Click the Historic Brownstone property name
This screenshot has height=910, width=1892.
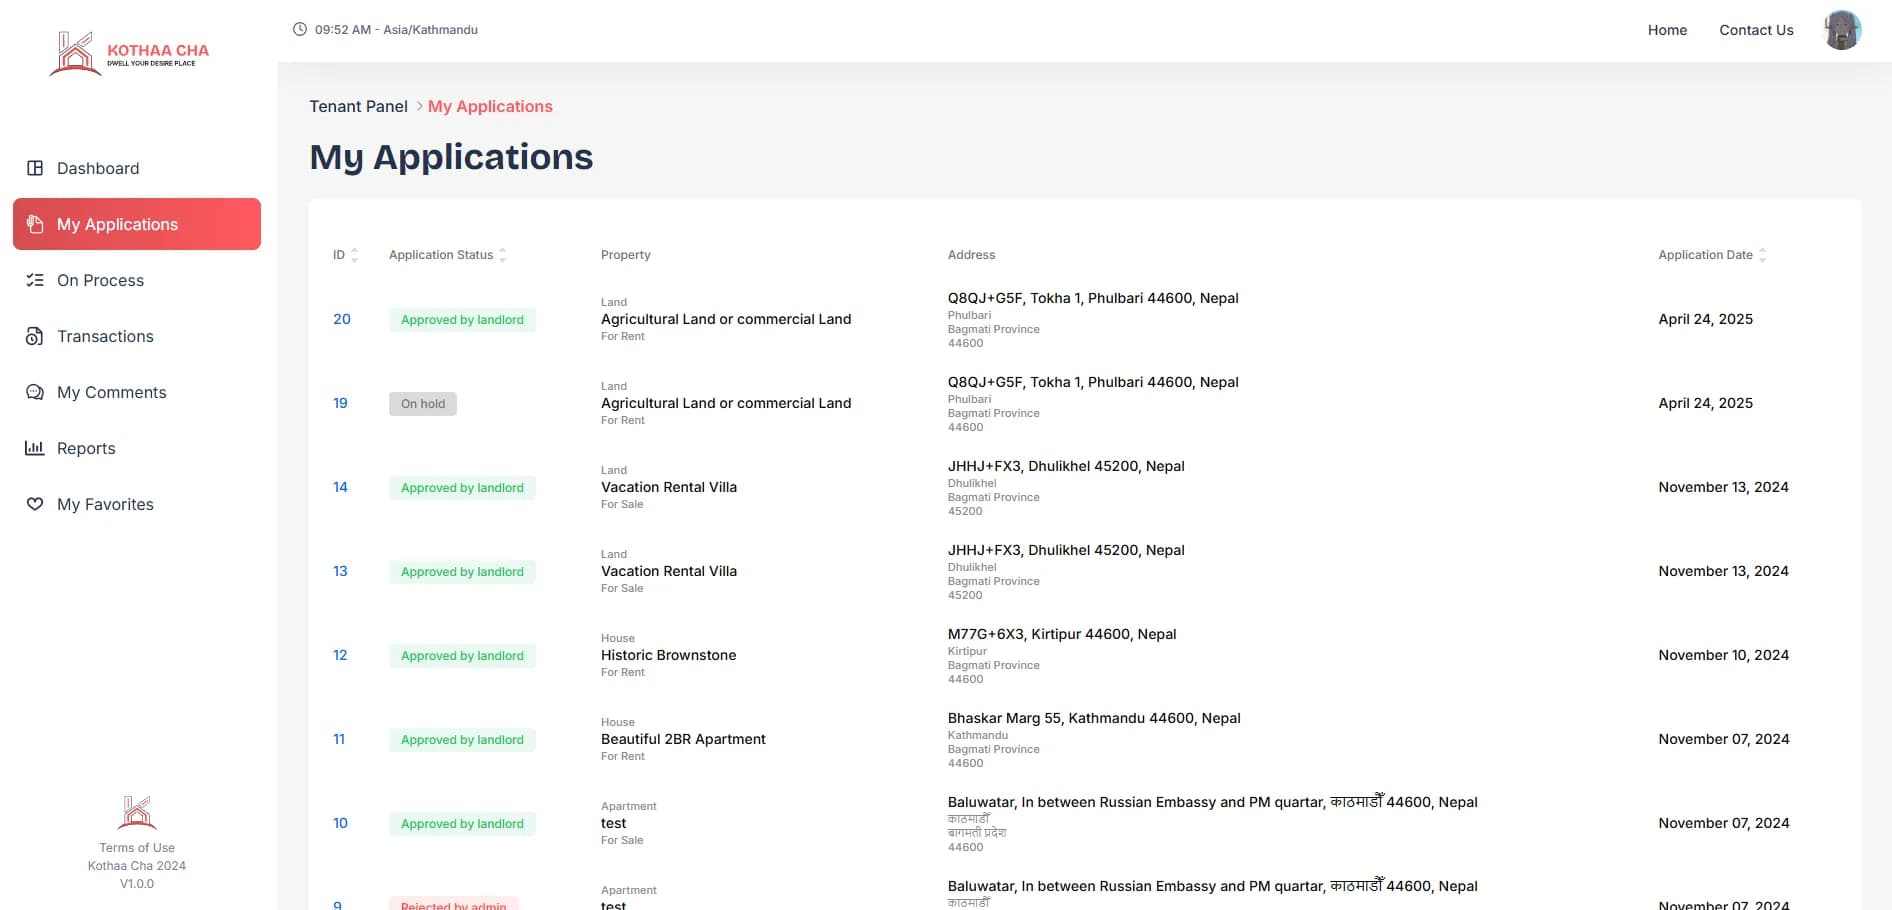668,655
